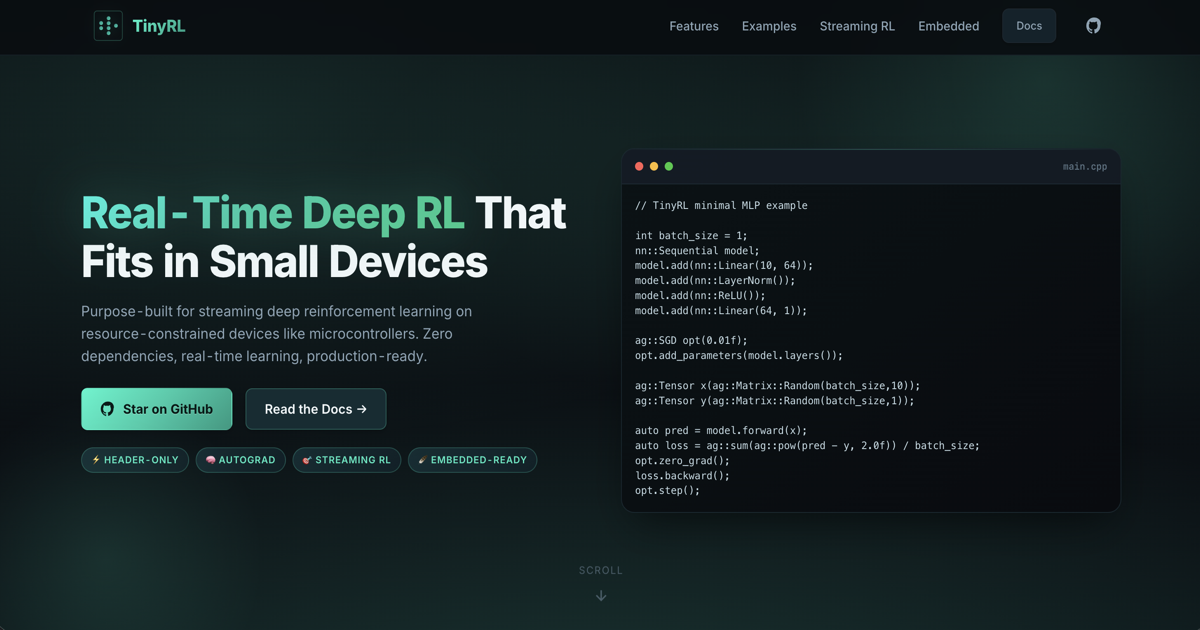
Task: Click the "model.add(nn::ReLU());" line
Action: pyautogui.click(x=700, y=295)
